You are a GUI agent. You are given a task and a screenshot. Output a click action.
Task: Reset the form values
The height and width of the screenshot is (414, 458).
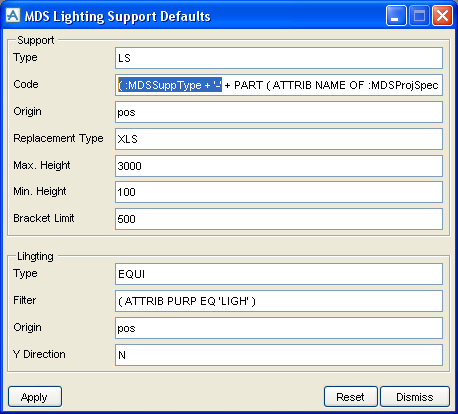pos(351,397)
